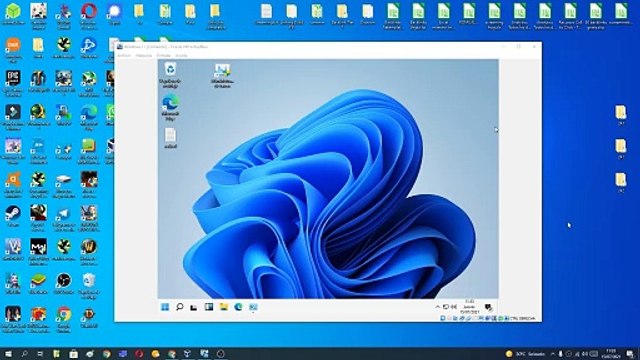
Task: Select the Recycle Bin on the host desktop
Action: (x=89, y=286)
